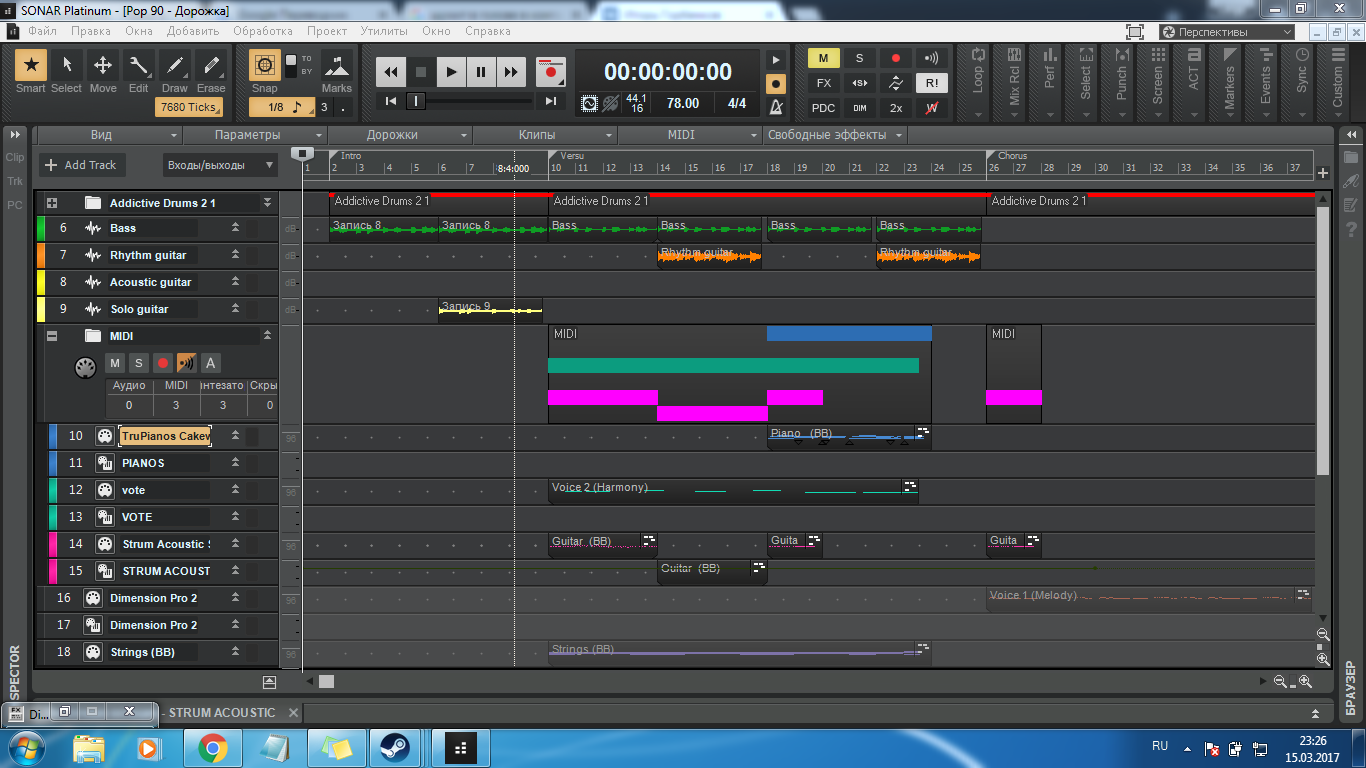Stop playback in the transport

click(x=421, y=72)
